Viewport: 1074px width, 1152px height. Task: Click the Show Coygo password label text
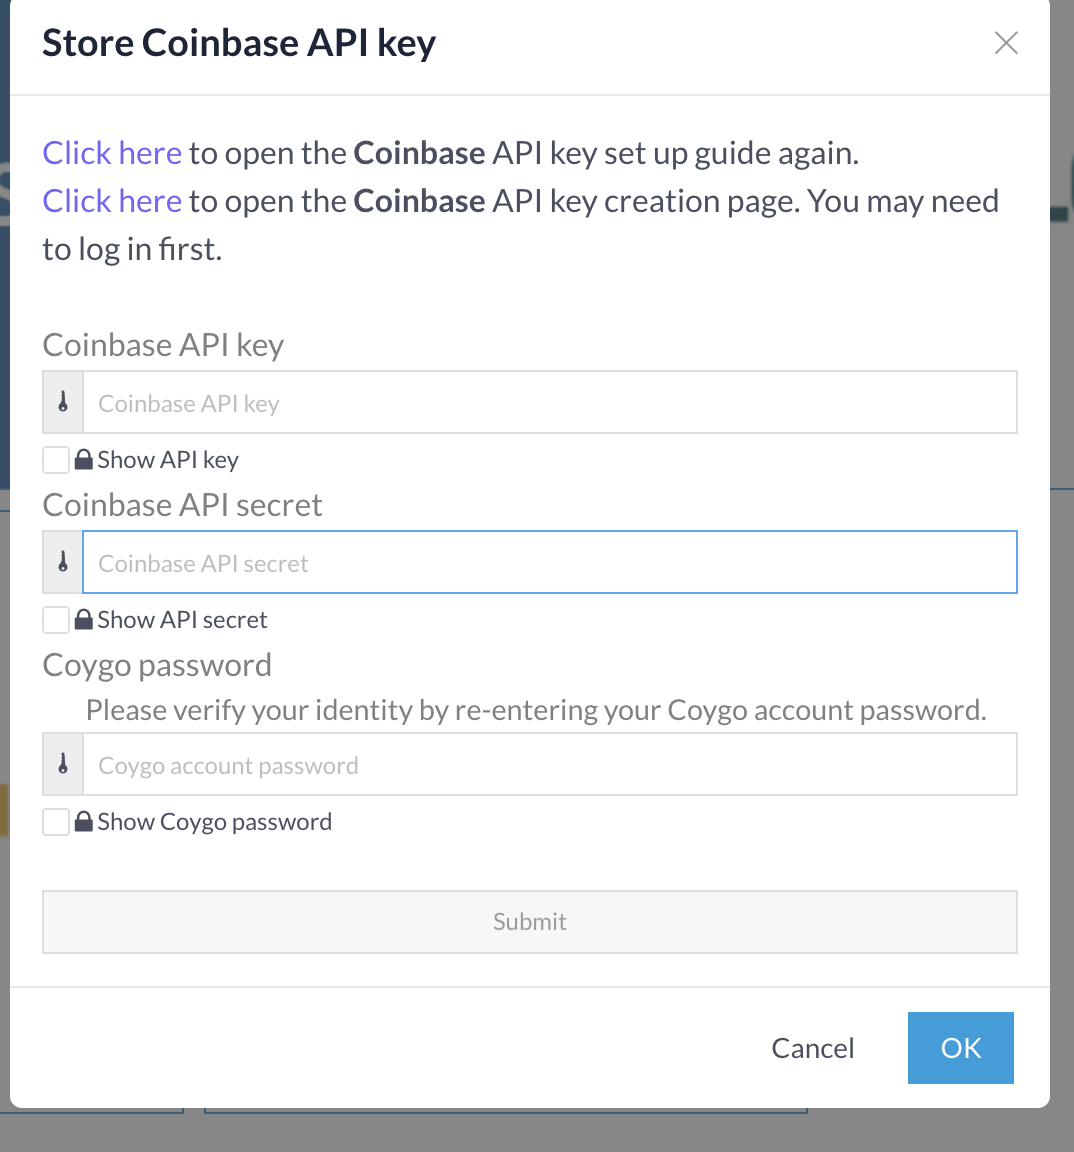(x=215, y=822)
